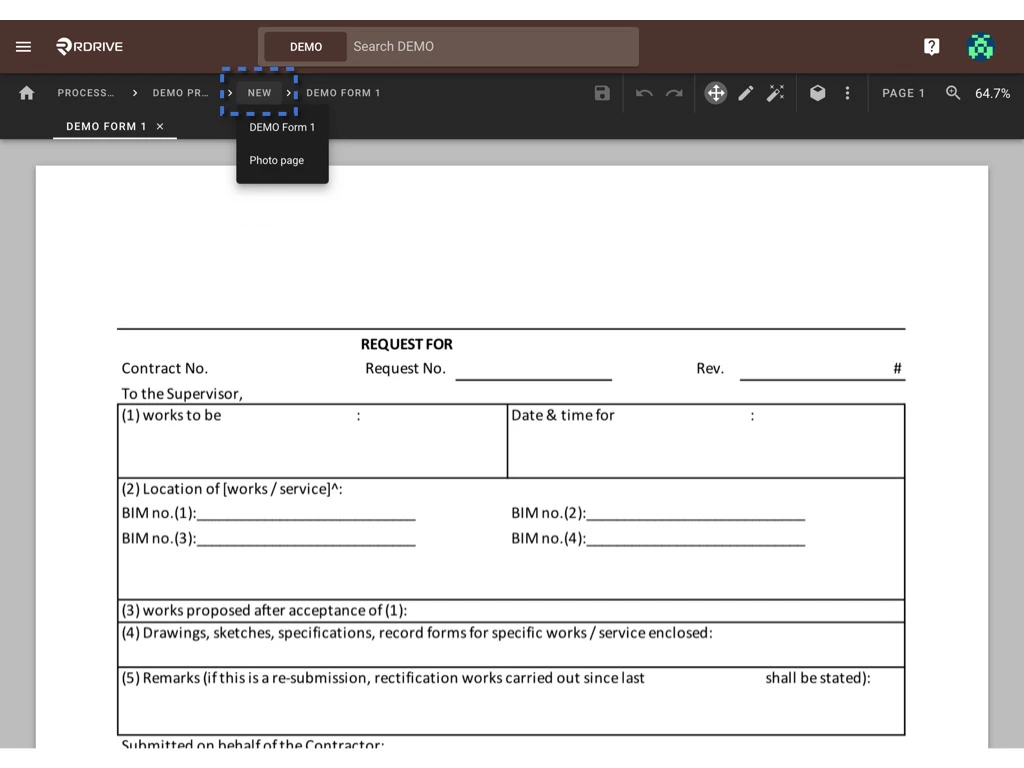Open the user avatar in the top corner
The width and height of the screenshot is (1024, 768).
pyautogui.click(x=980, y=46)
